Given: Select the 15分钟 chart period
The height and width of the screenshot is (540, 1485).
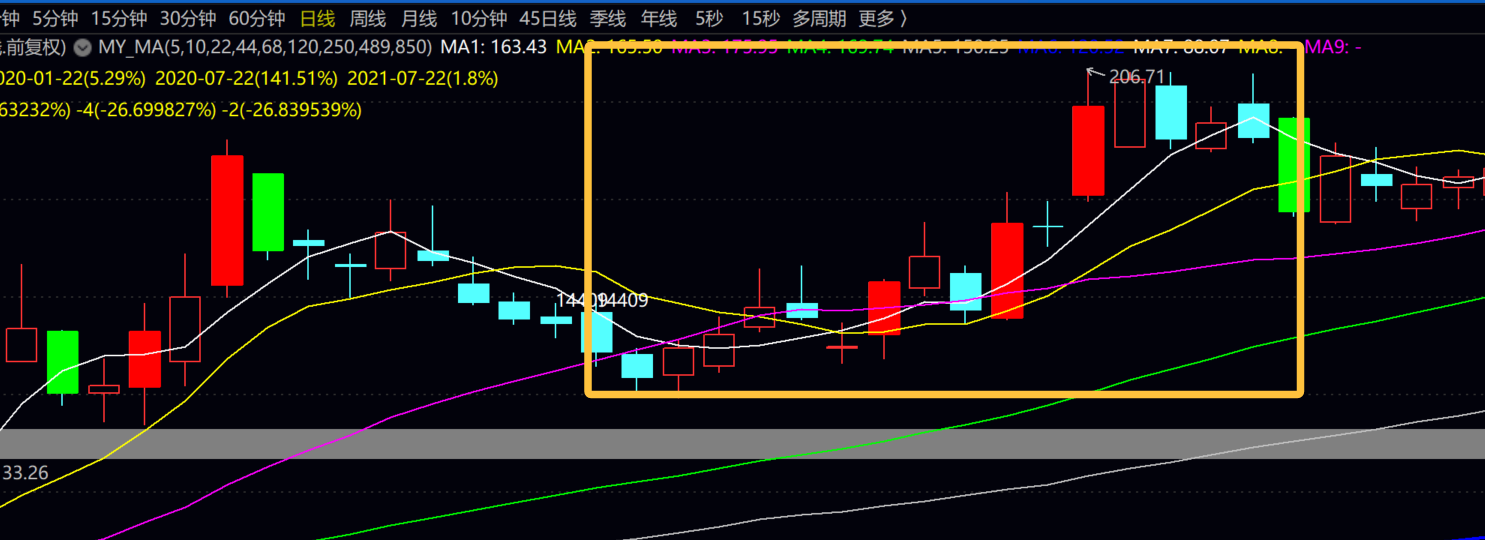Looking at the screenshot, I should 118,18.
